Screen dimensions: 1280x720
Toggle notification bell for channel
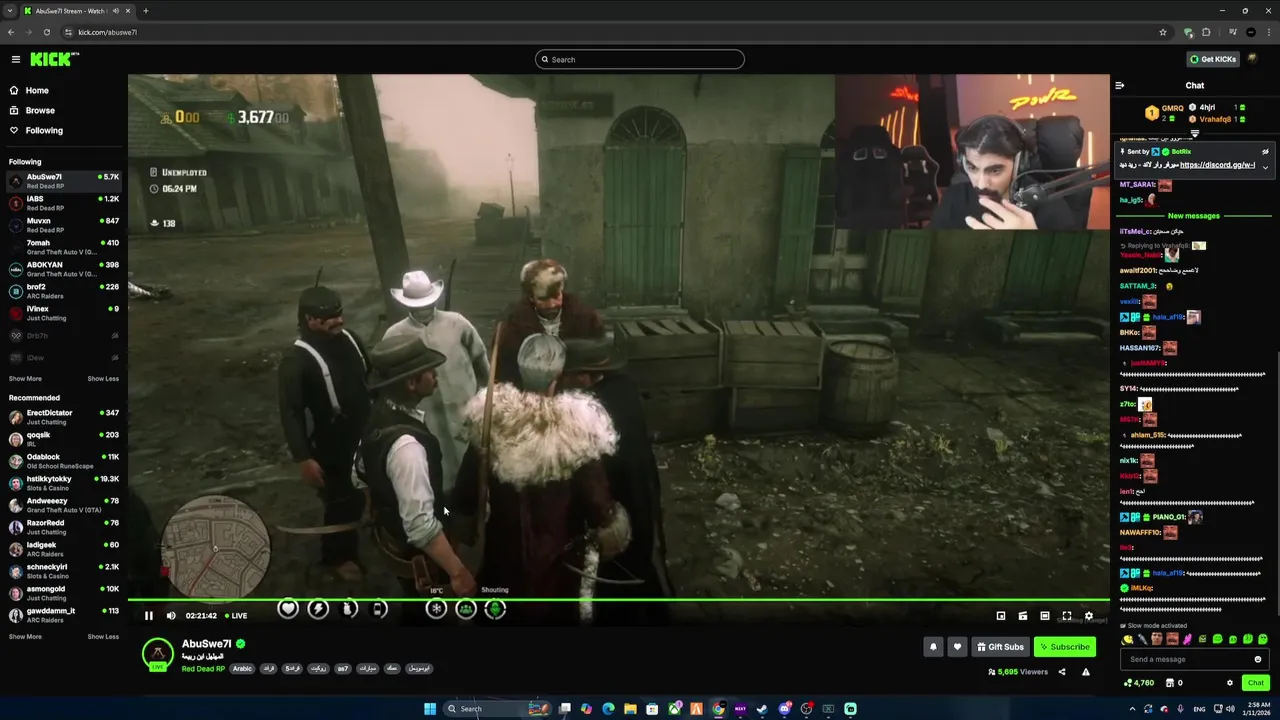pyautogui.click(x=933, y=647)
